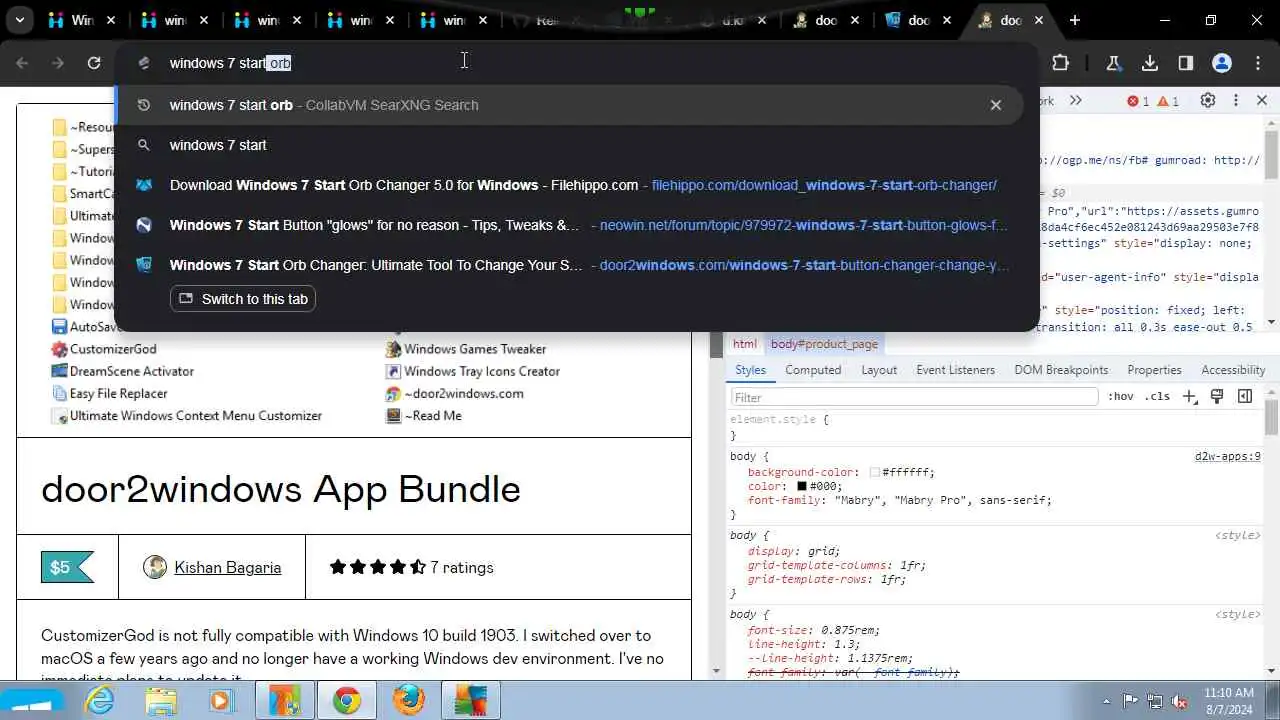
Task: Click 'Ultimate Windows Context Menu Customizer' entry
Action: [196, 415]
